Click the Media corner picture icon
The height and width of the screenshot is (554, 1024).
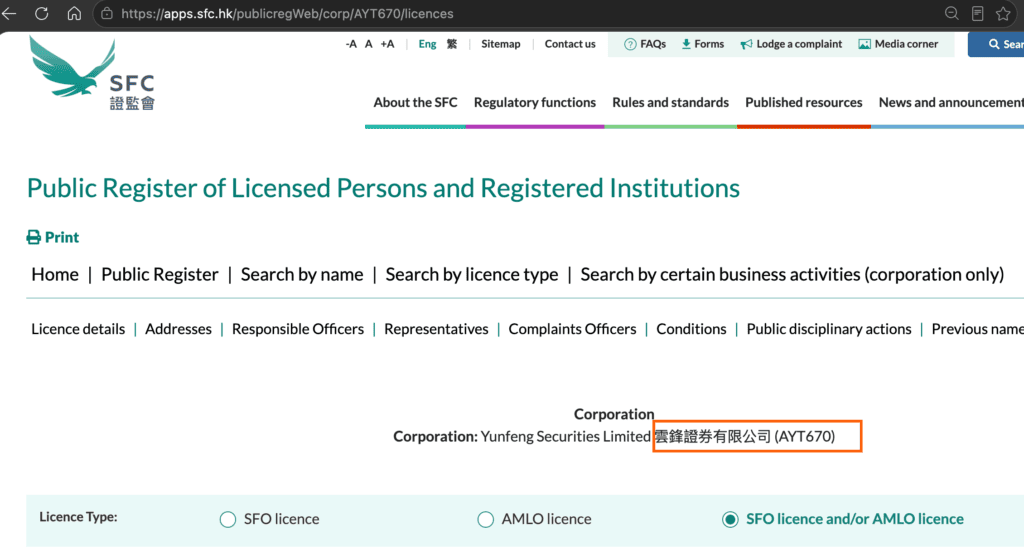coord(864,44)
